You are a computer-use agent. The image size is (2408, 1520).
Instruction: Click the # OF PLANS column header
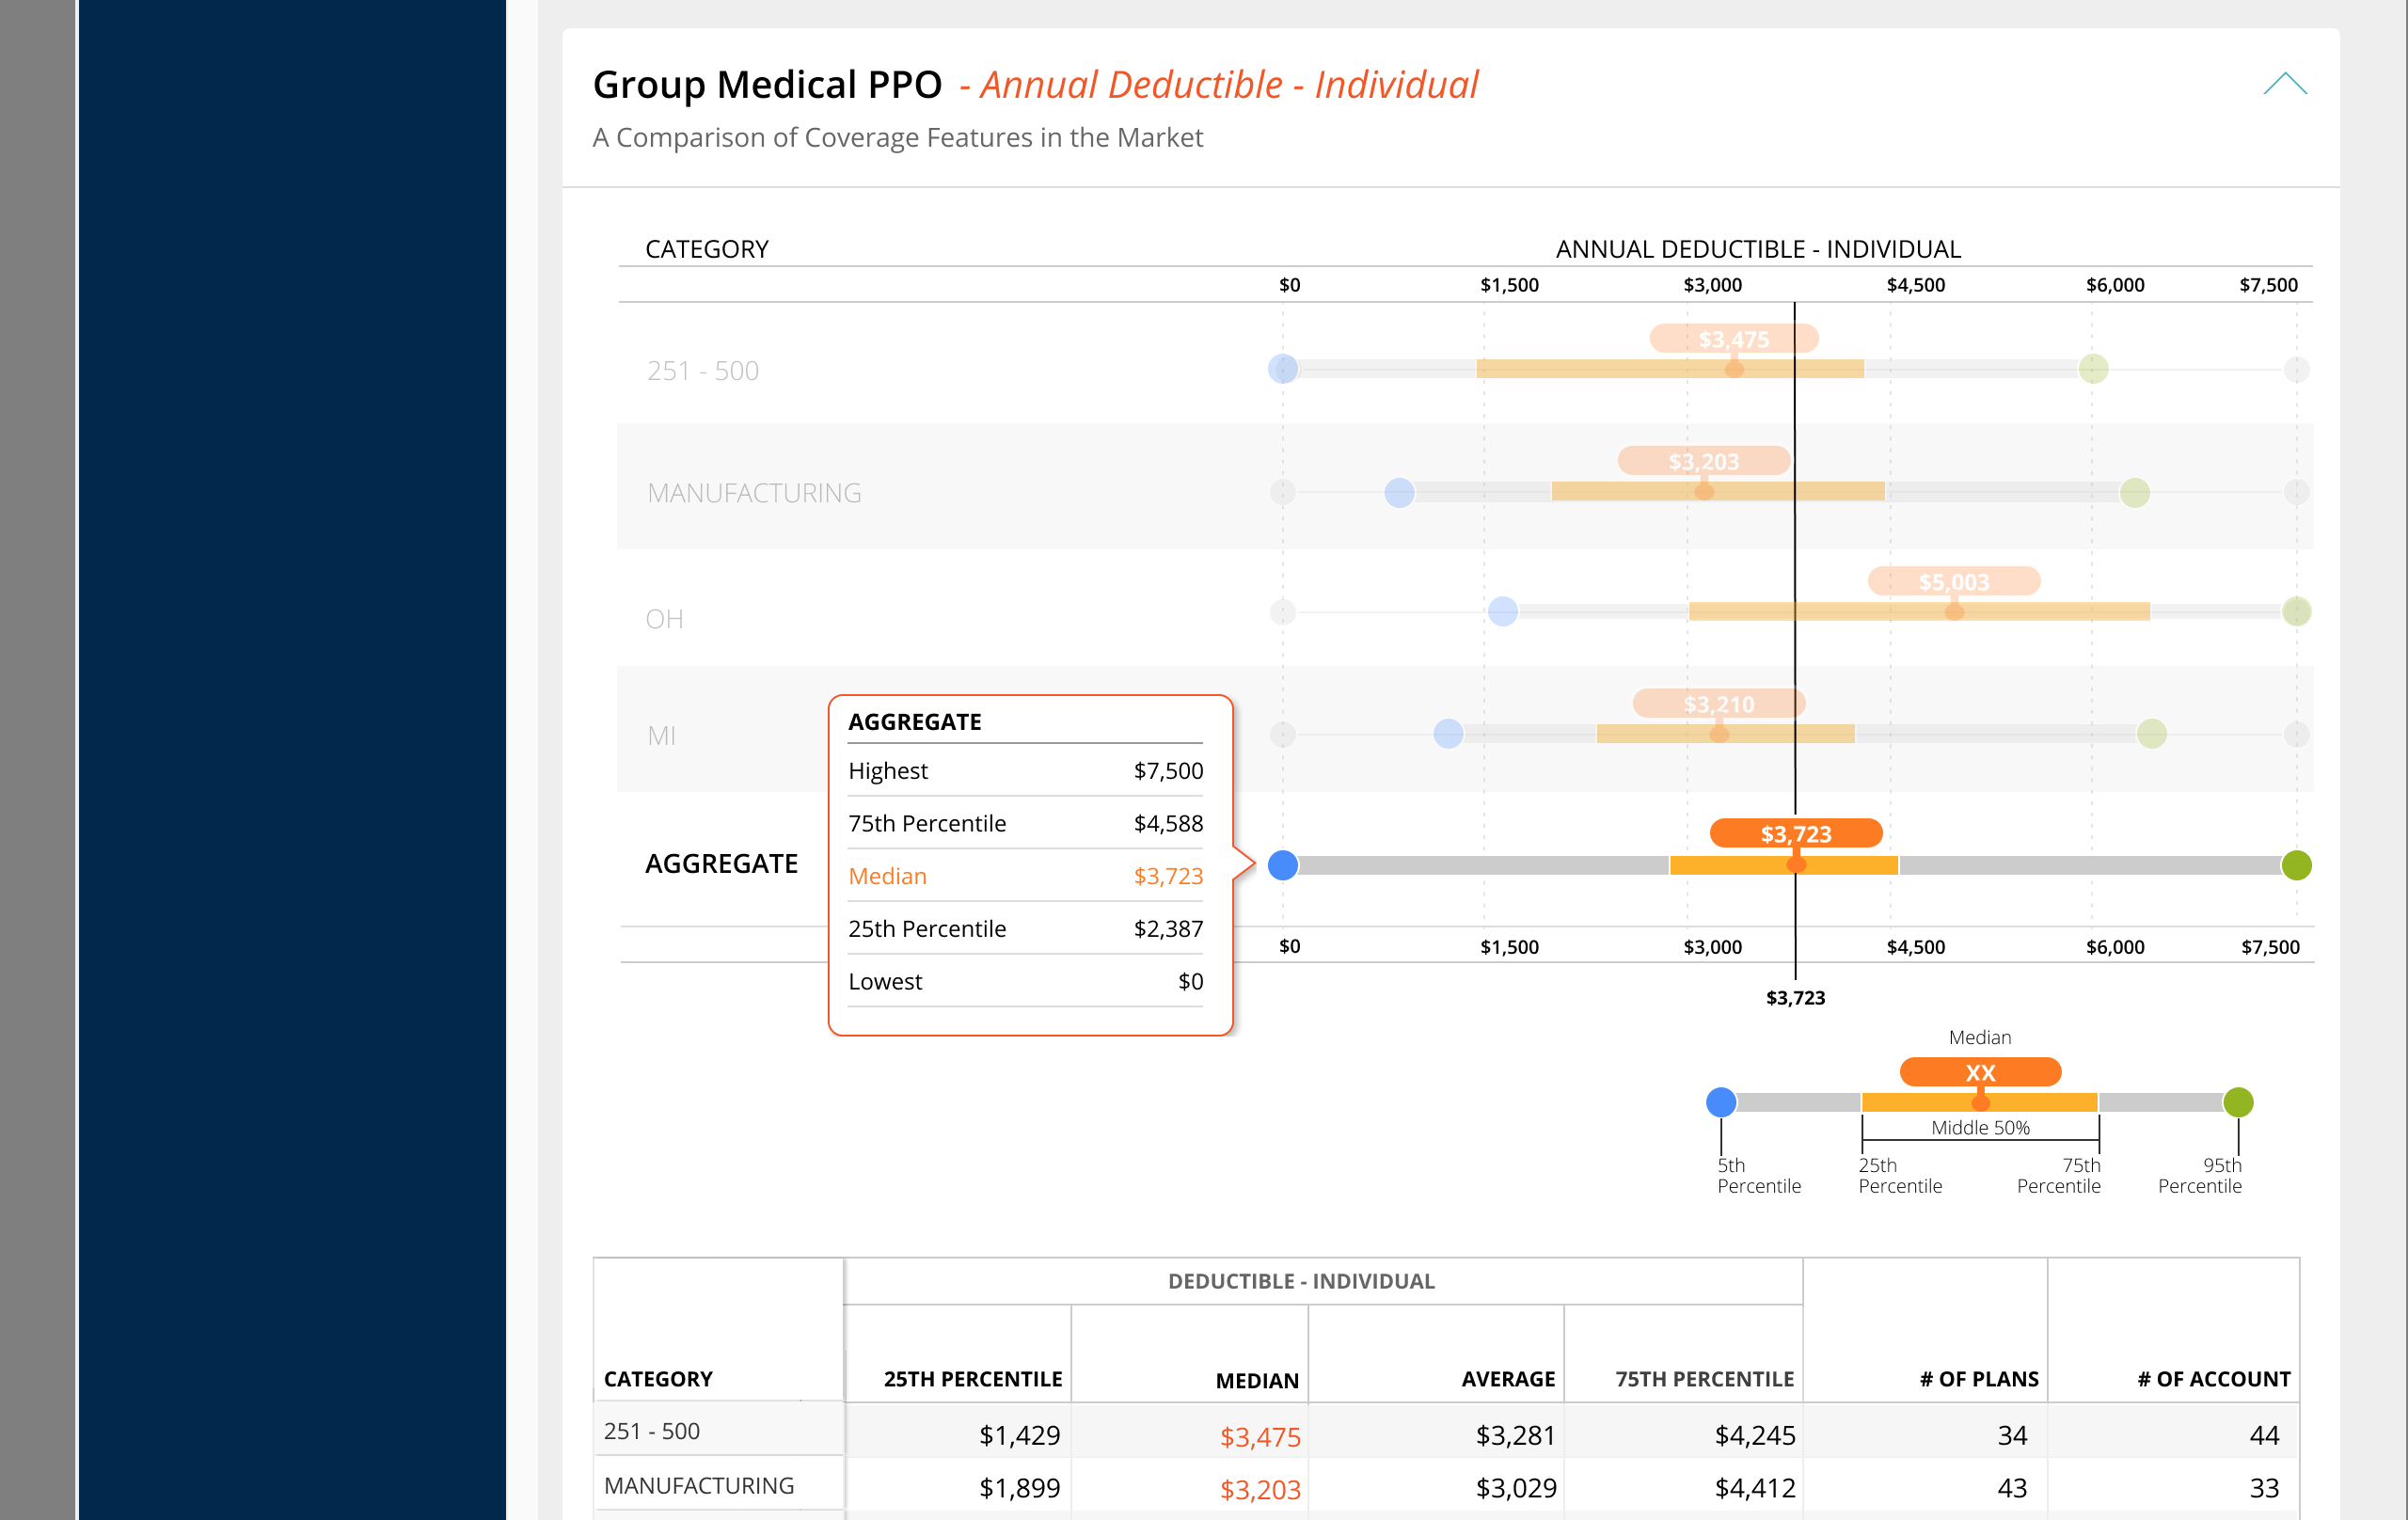[1978, 1380]
